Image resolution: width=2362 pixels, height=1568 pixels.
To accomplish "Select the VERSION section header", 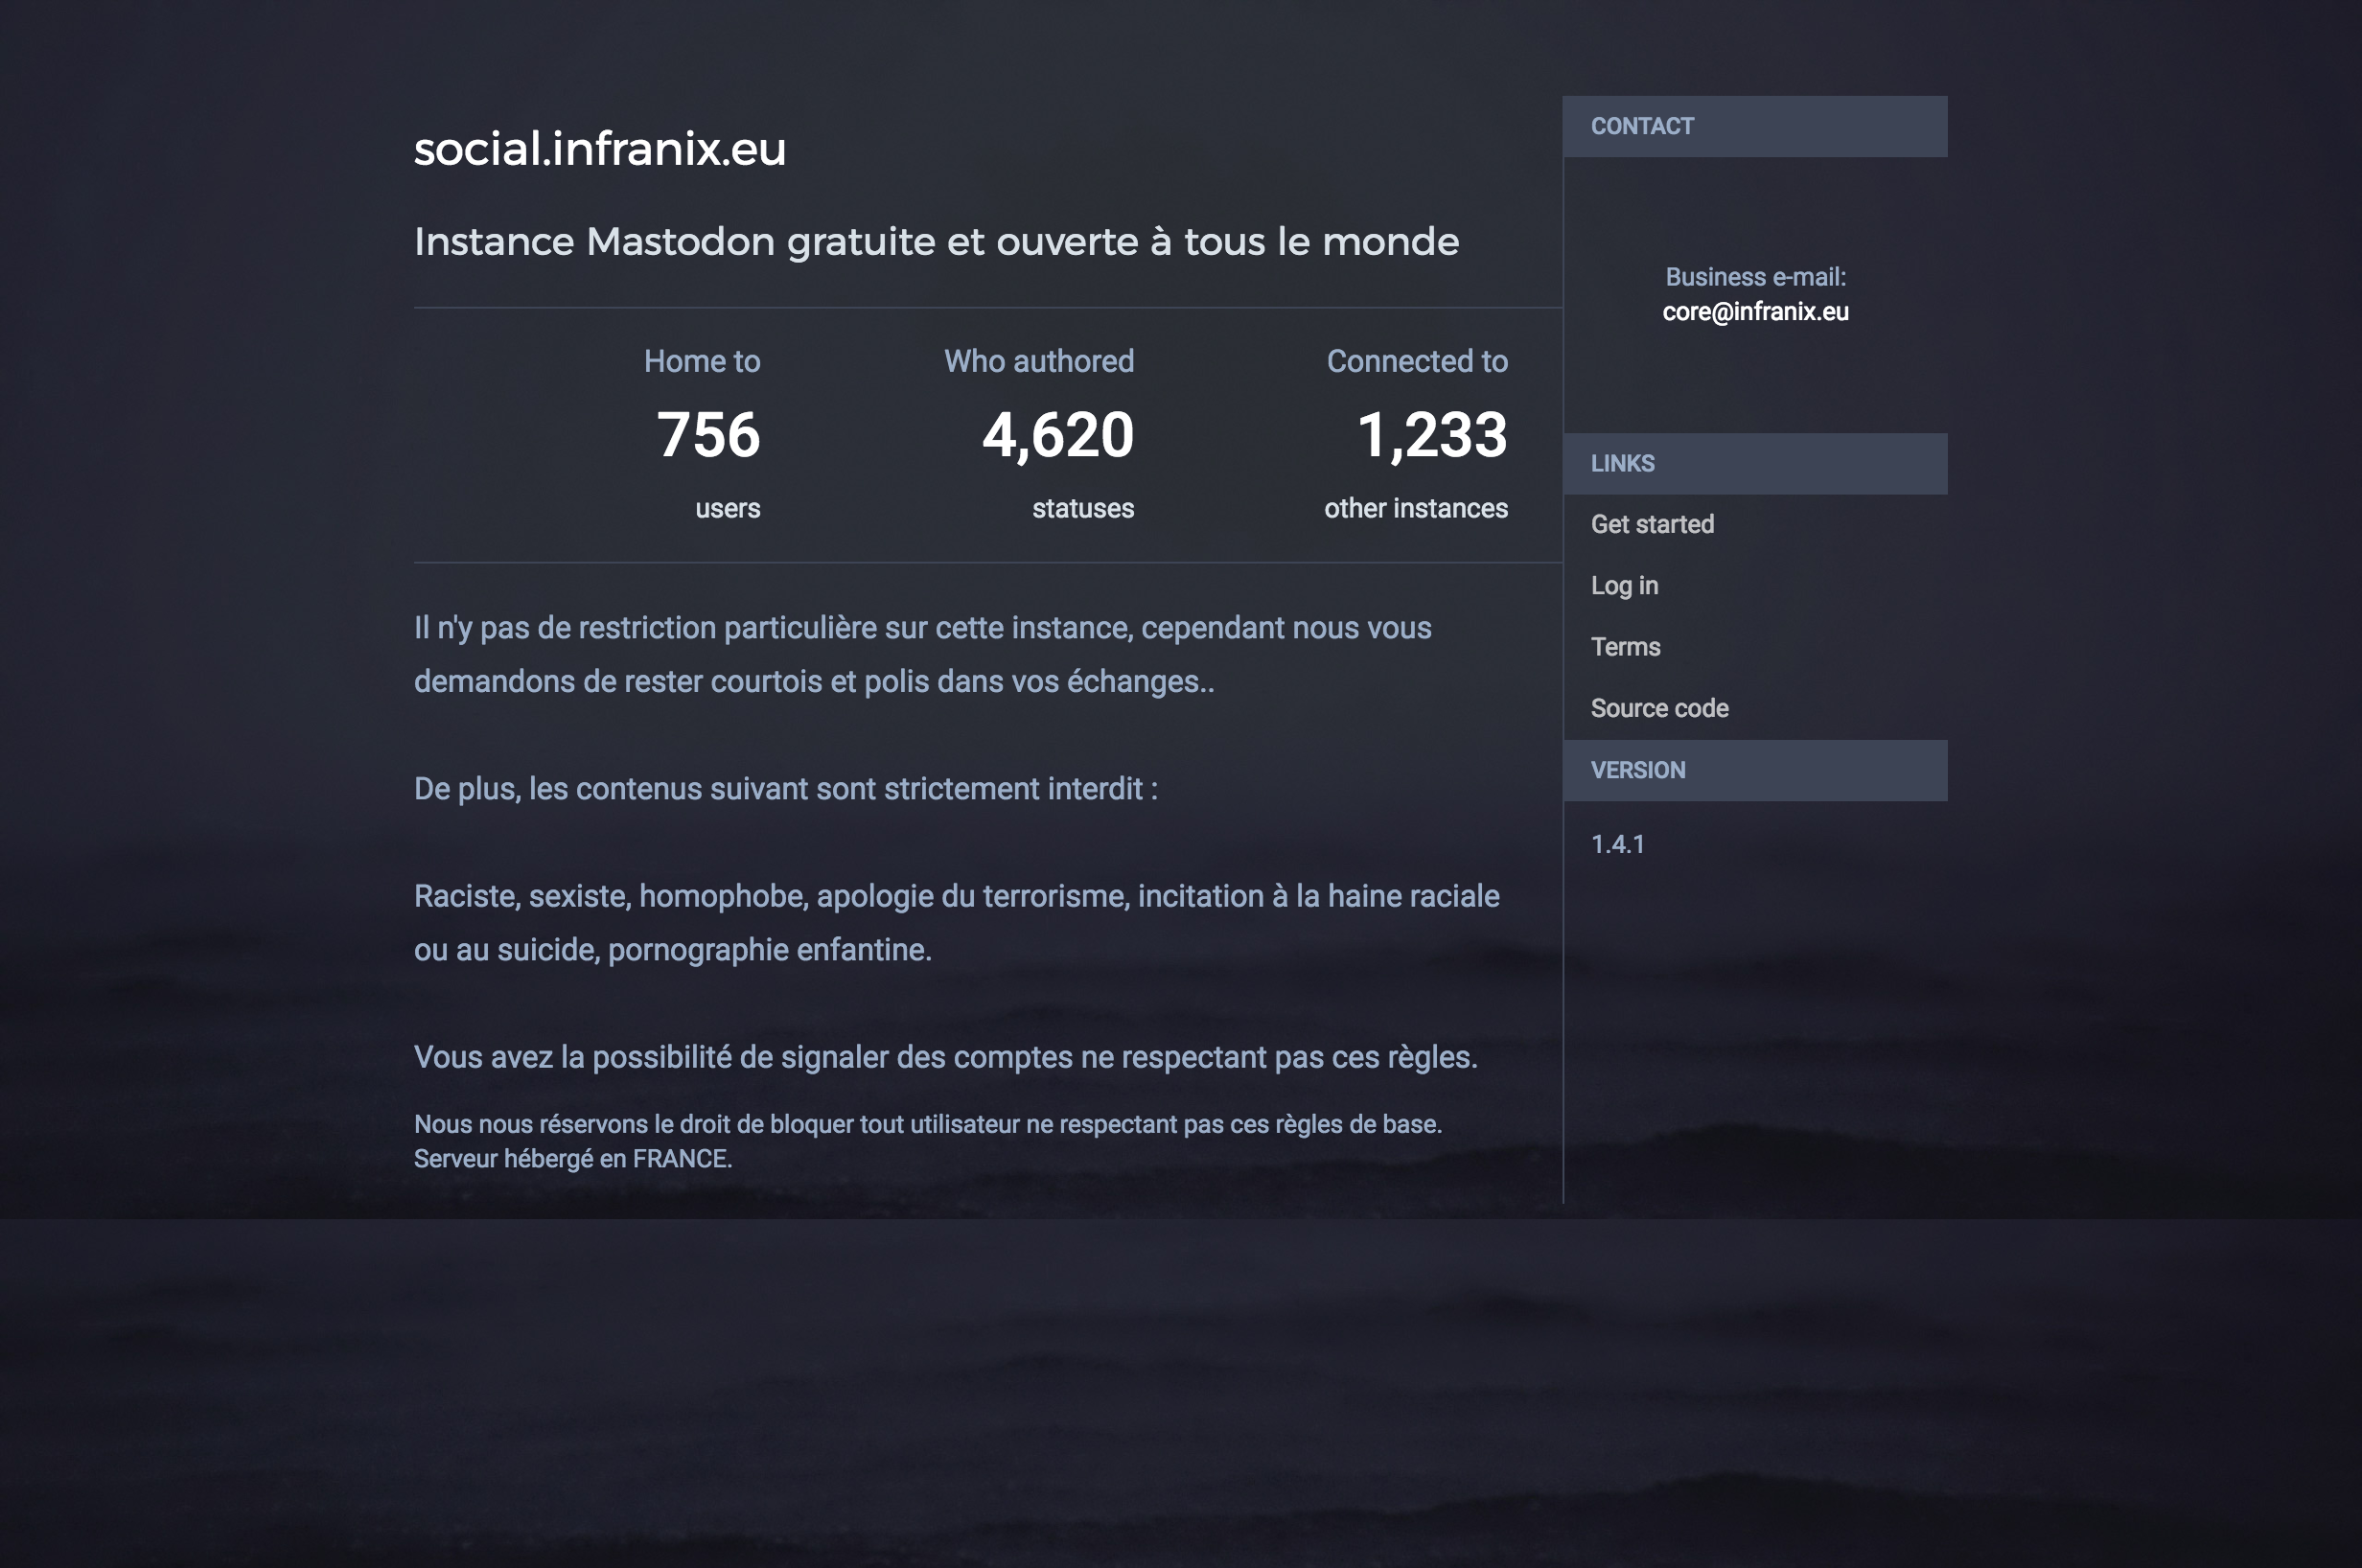I will pyautogui.click(x=1755, y=770).
